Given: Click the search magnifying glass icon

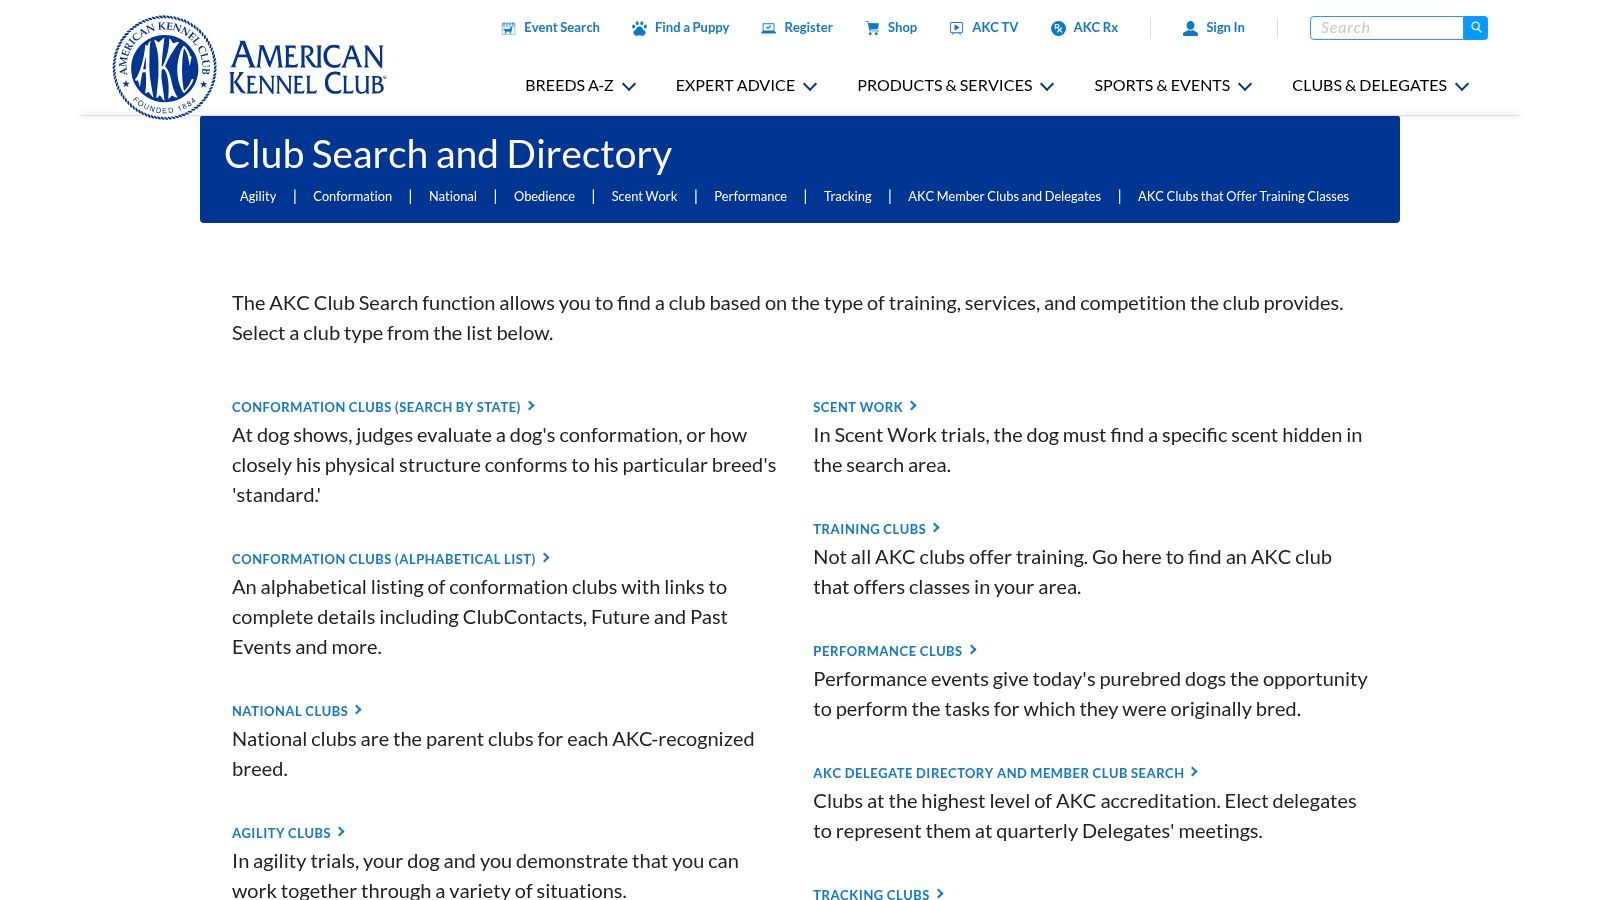Looking at the screenshot, I should pyautogui.click(x=1476, y=27).
